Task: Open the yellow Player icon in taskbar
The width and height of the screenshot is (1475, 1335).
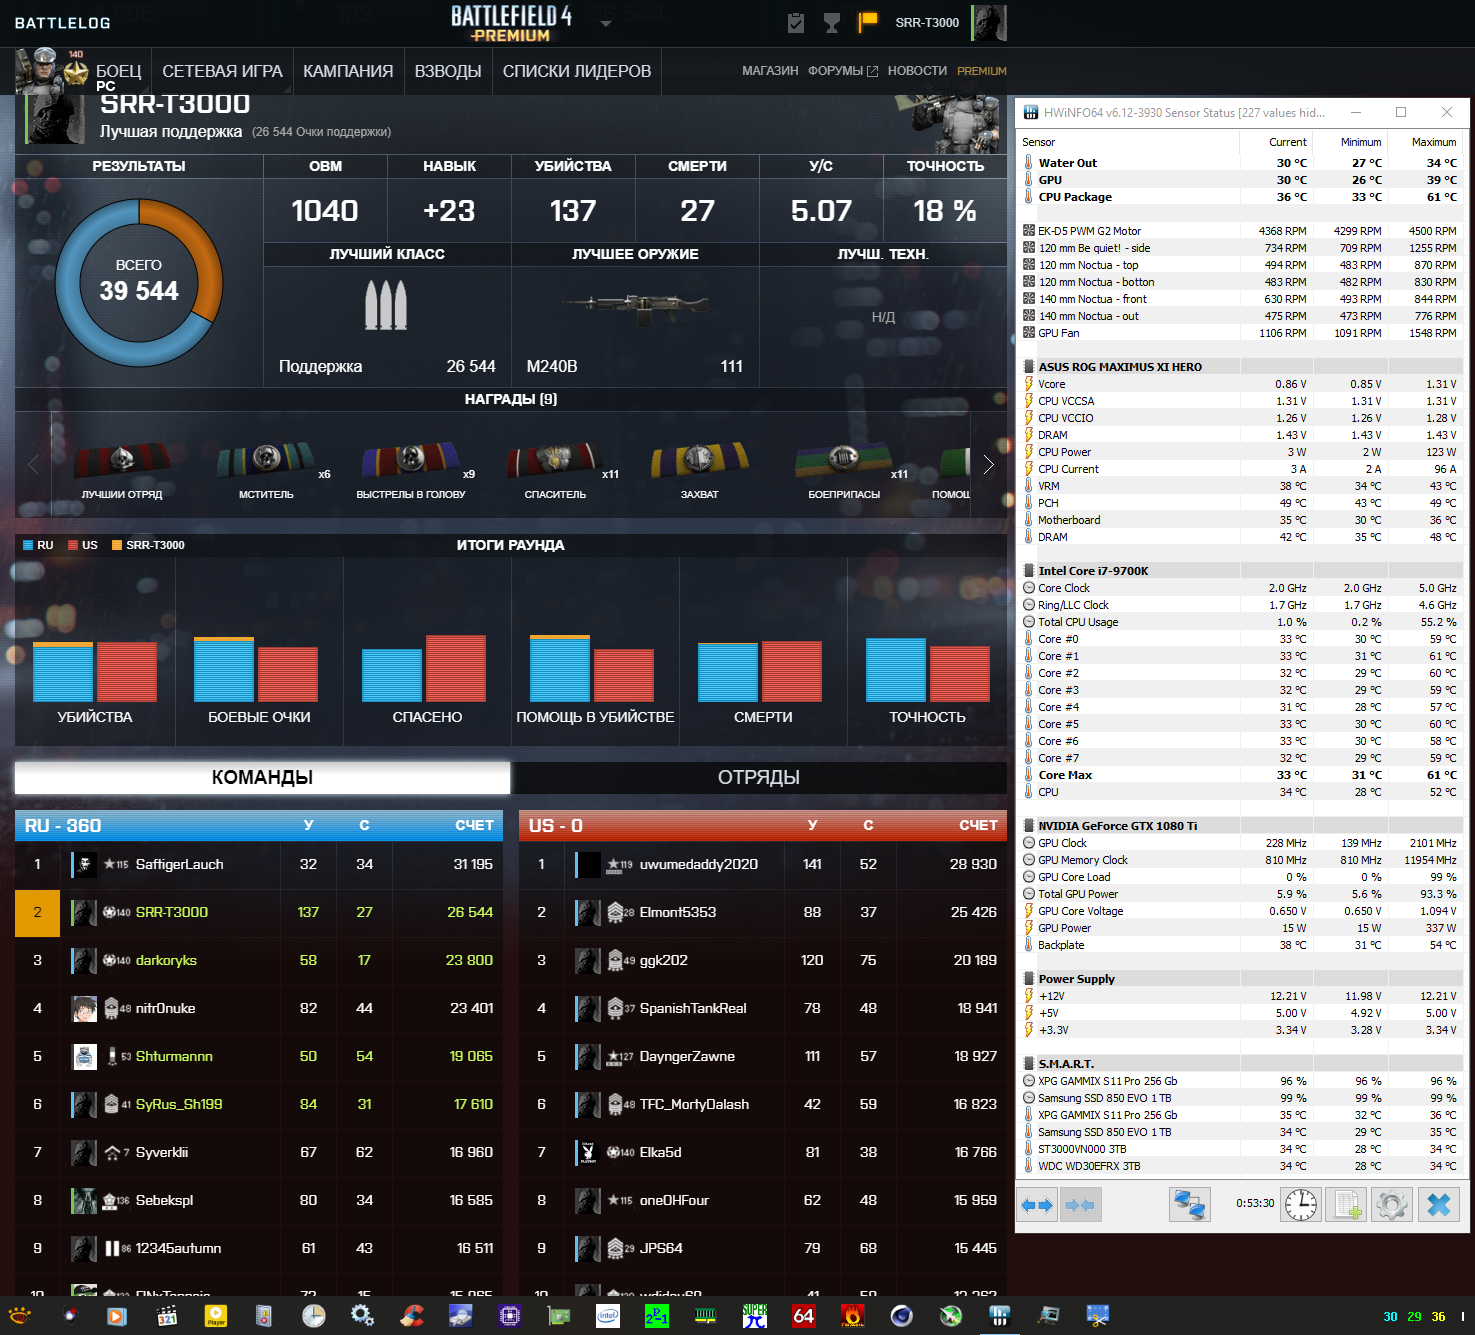Action: tap(215, 1315)
